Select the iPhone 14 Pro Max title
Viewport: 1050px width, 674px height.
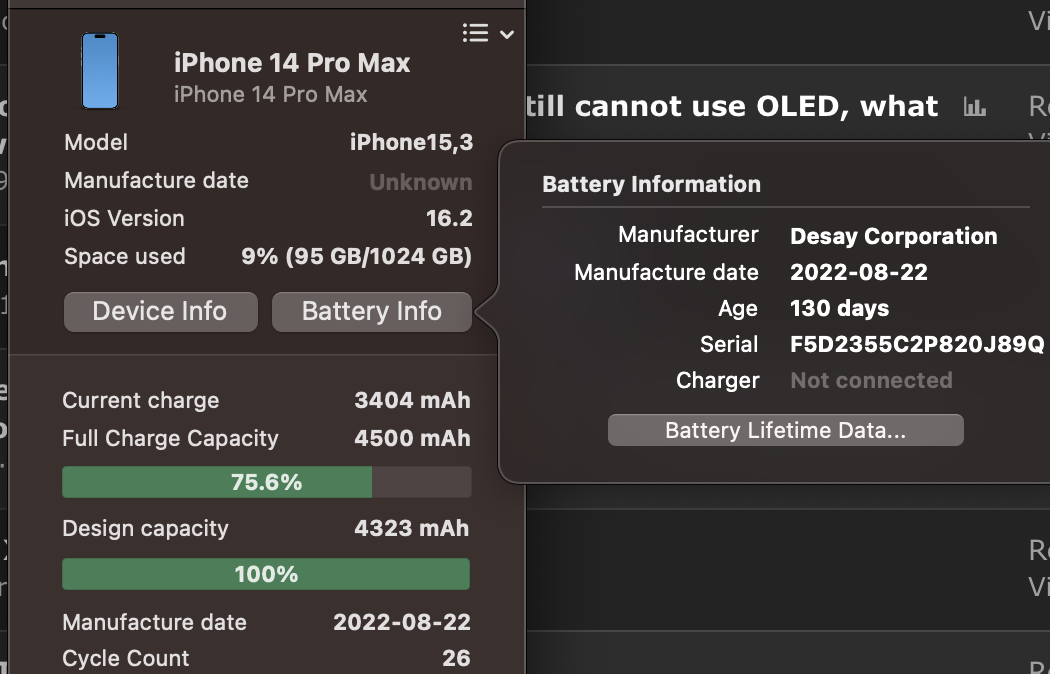(x=292, y=63)
